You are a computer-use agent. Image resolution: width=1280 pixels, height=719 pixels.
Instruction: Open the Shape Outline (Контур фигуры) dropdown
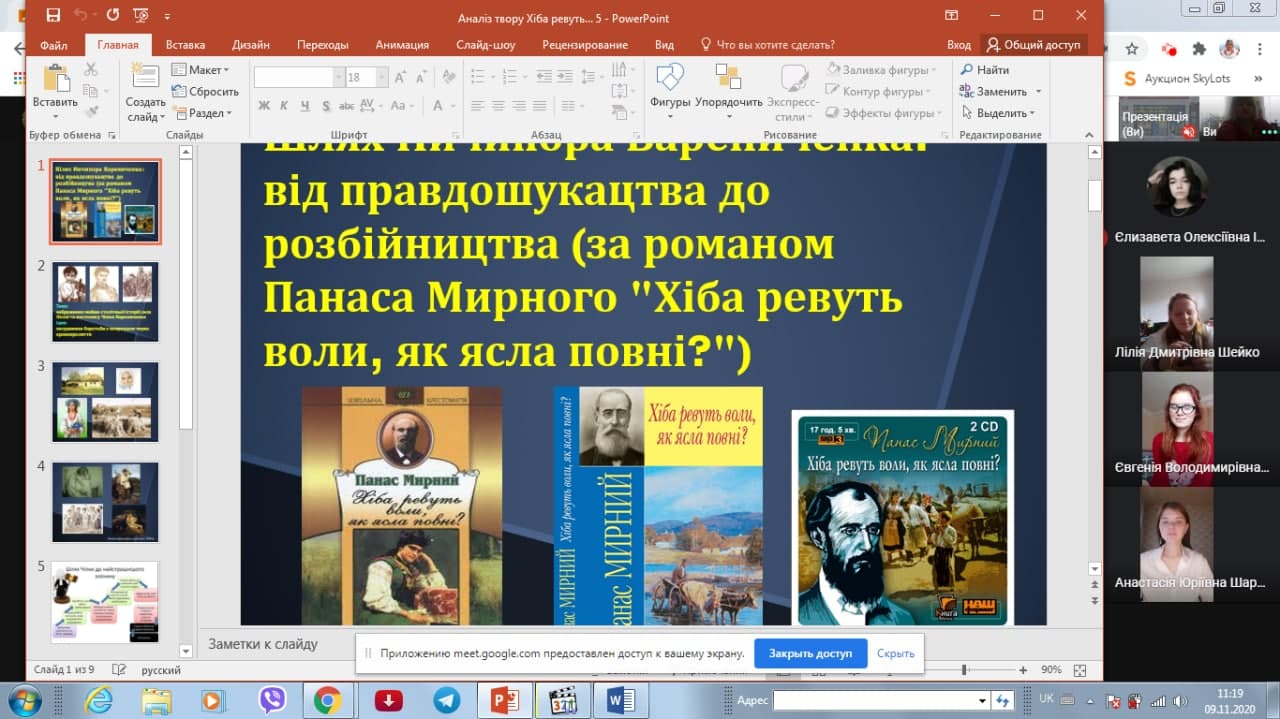click(x=879, y=92)
